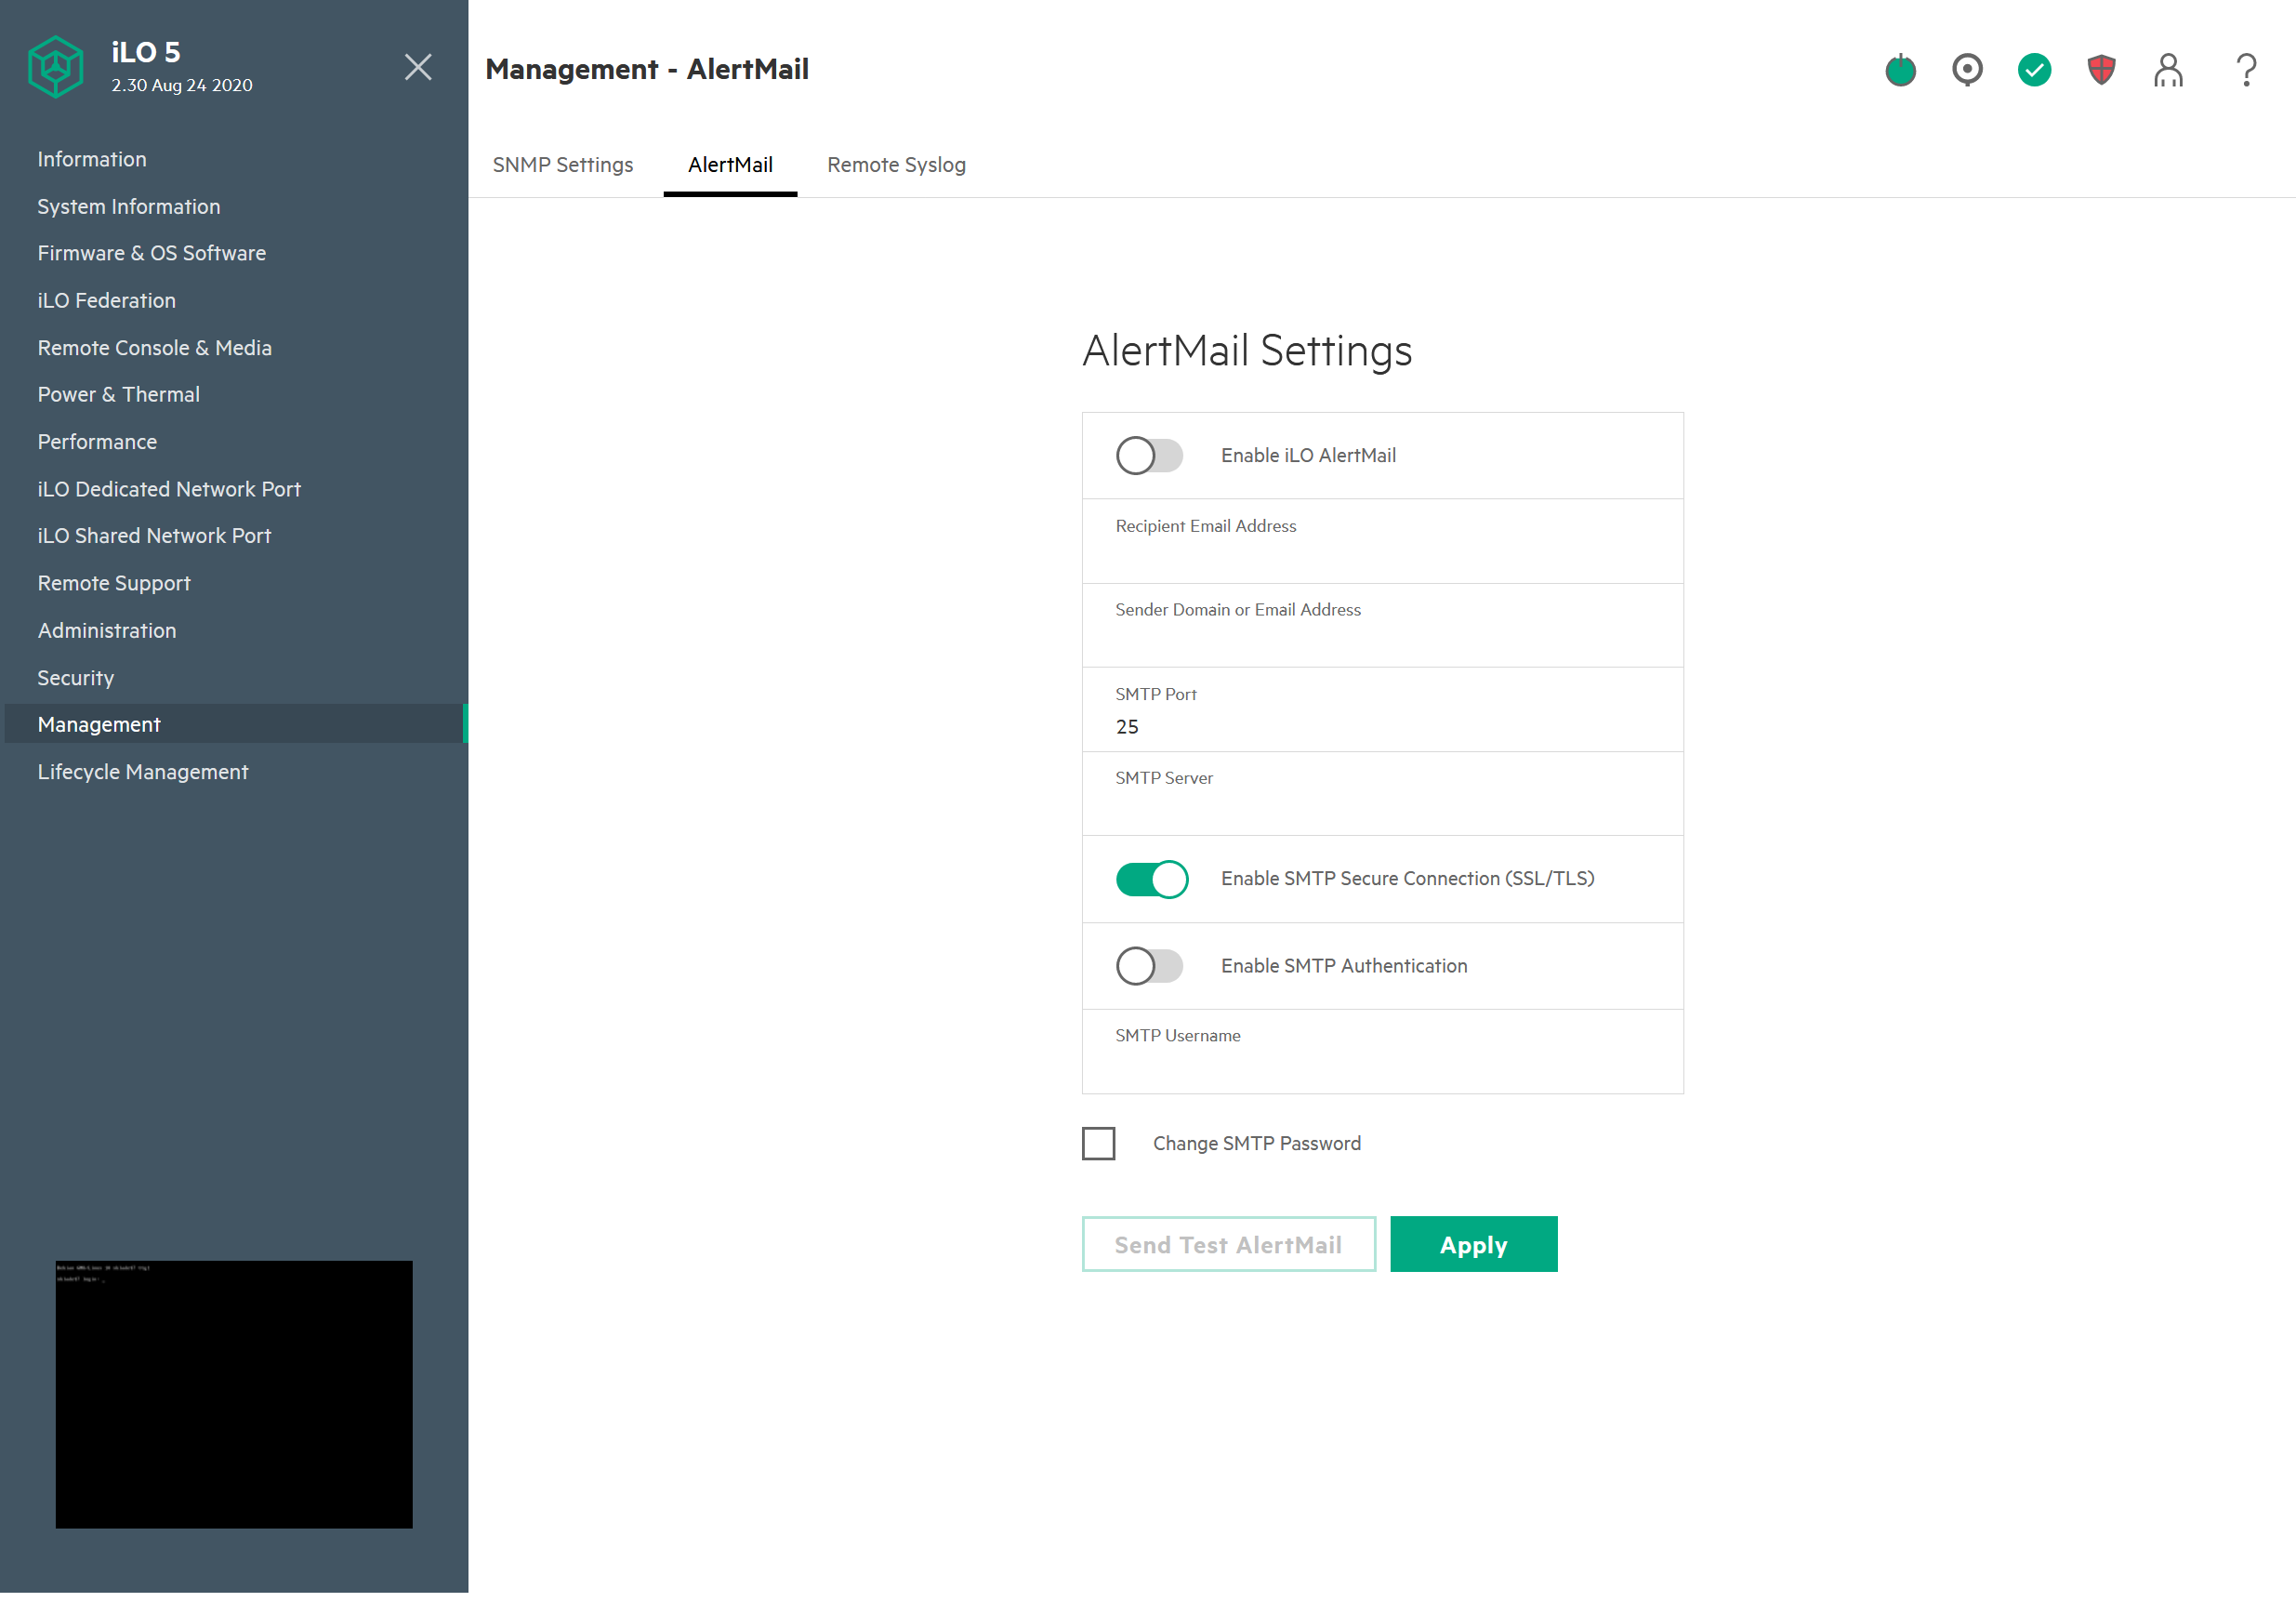Viewport: 2296px width, 1602px height.
Task: Open the remote console thumbnail preview
Action: pos(234,1393)
